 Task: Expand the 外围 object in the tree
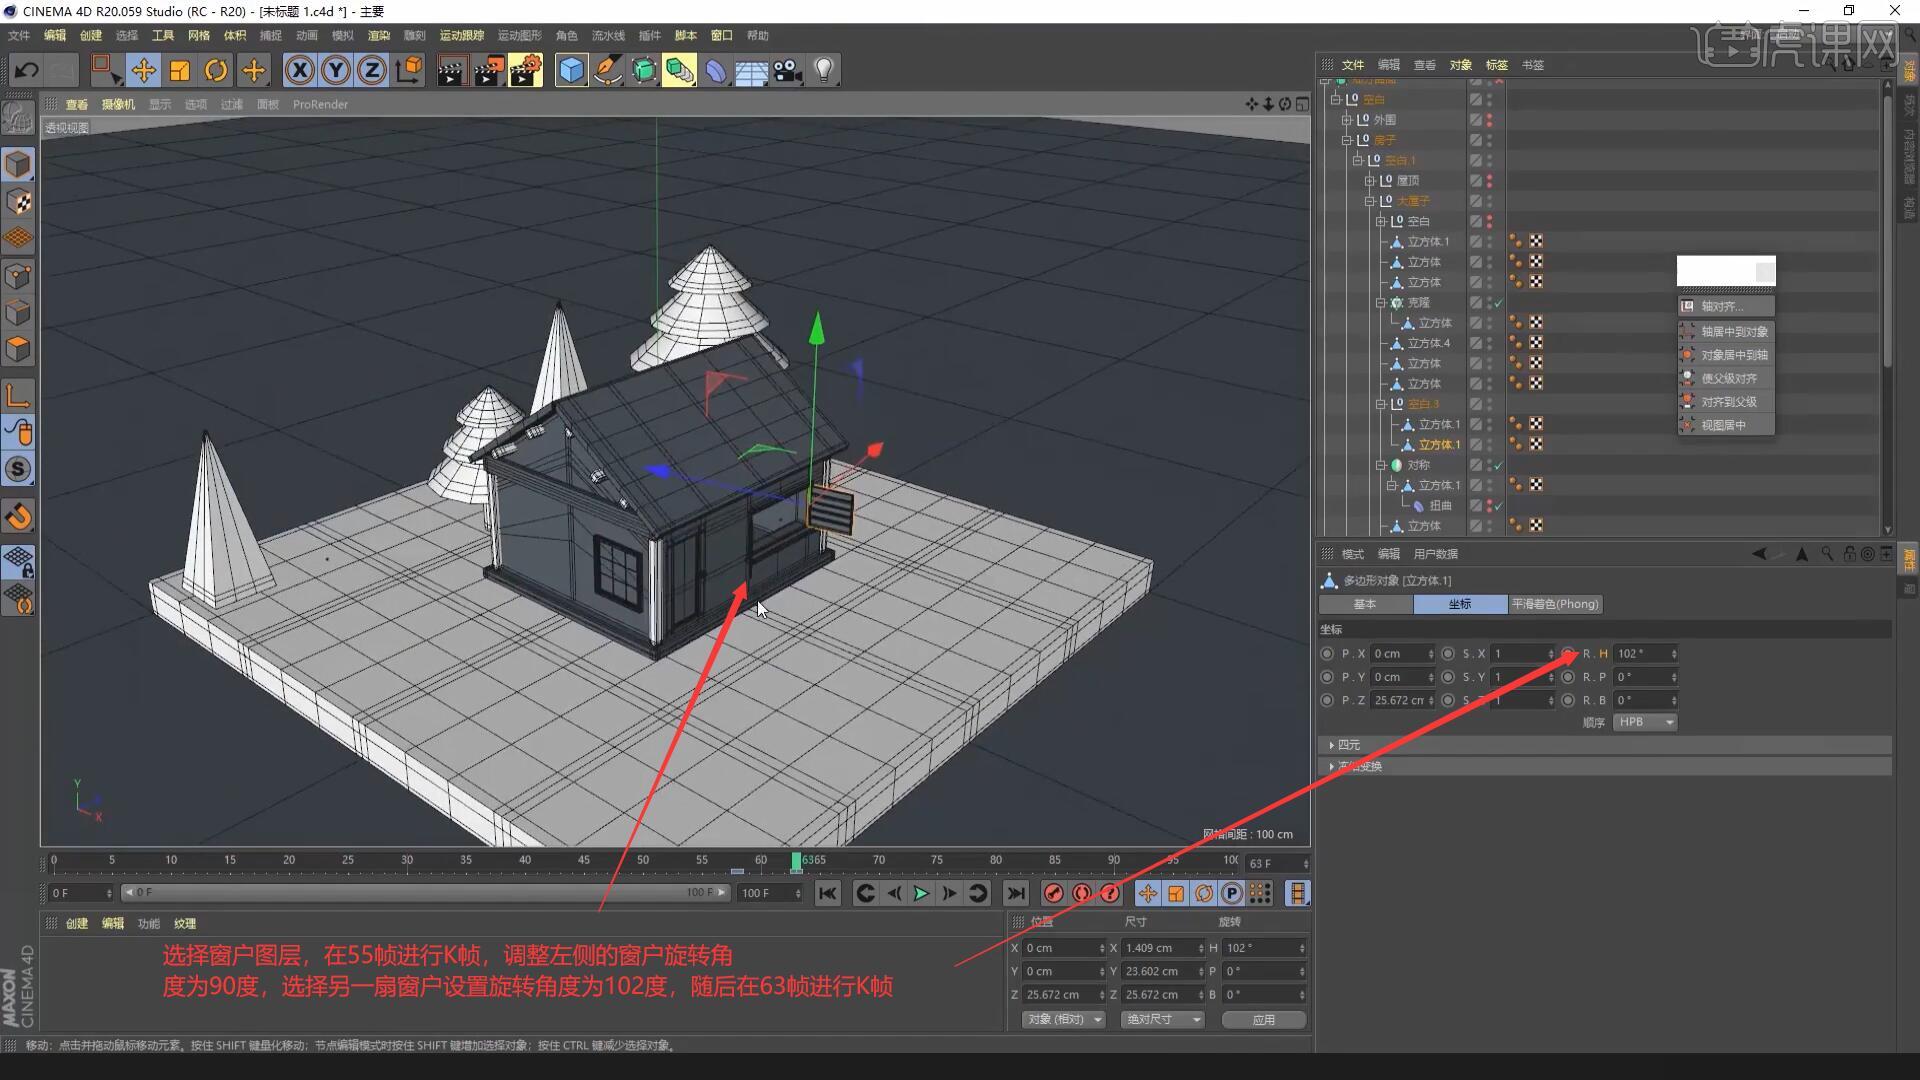1346,120
